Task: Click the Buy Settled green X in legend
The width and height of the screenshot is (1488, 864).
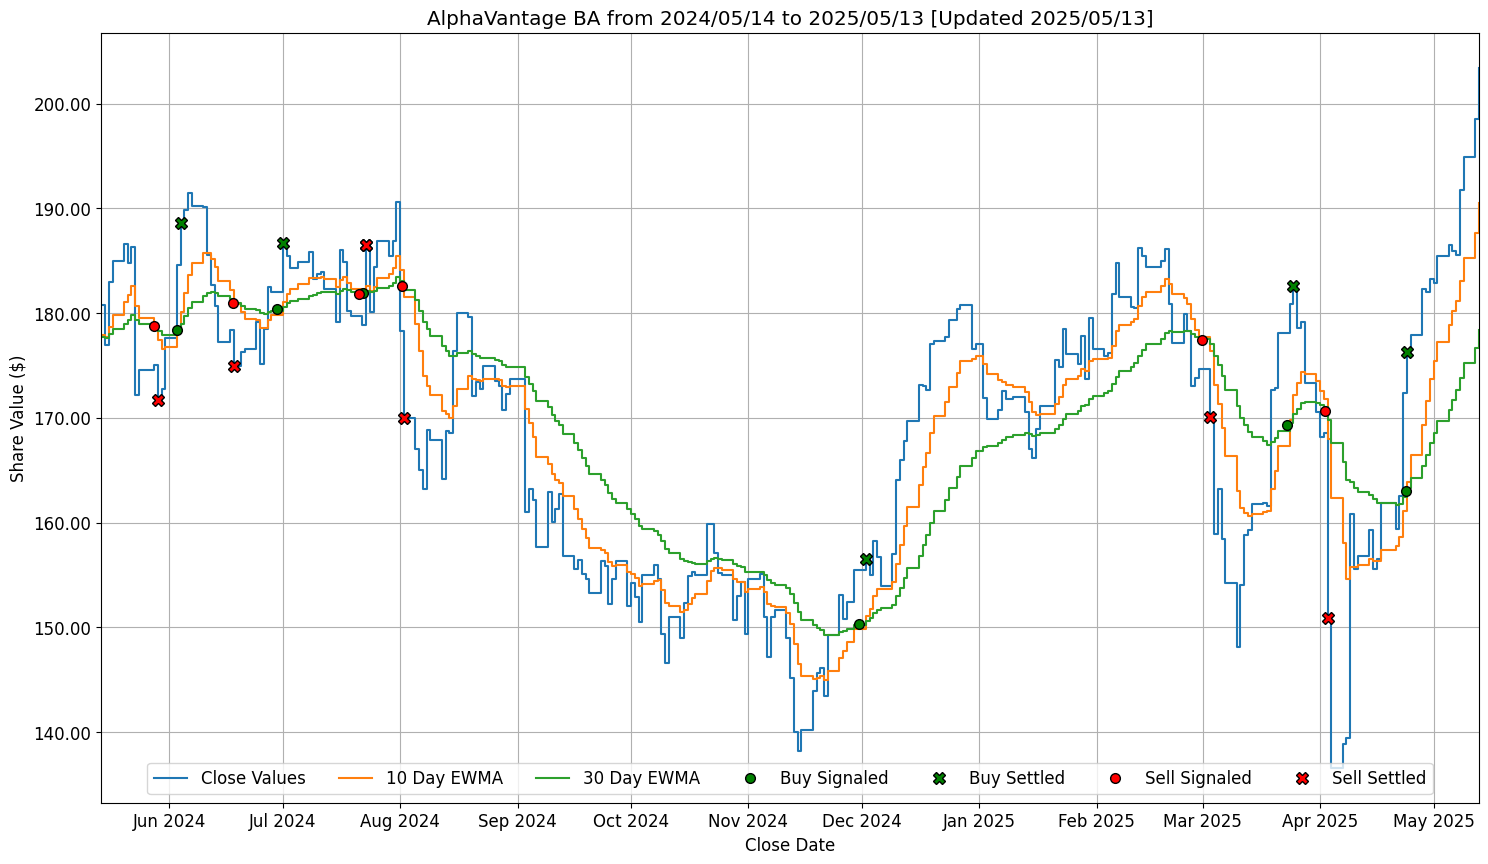Action: click(939, 778)
